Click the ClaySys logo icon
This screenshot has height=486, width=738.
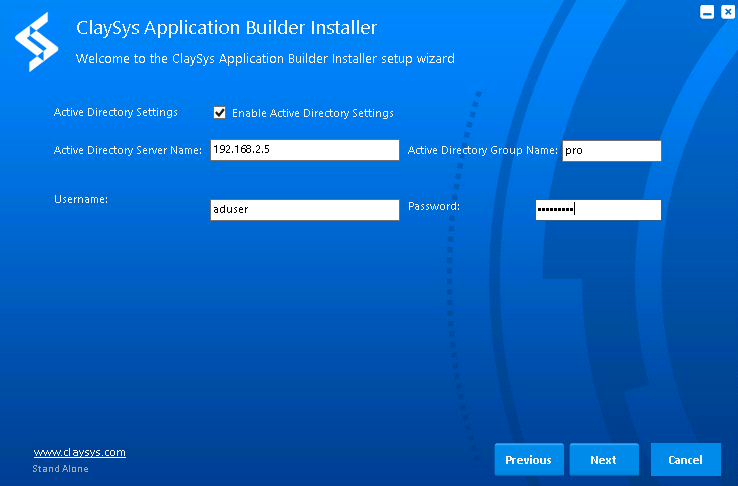36,42
